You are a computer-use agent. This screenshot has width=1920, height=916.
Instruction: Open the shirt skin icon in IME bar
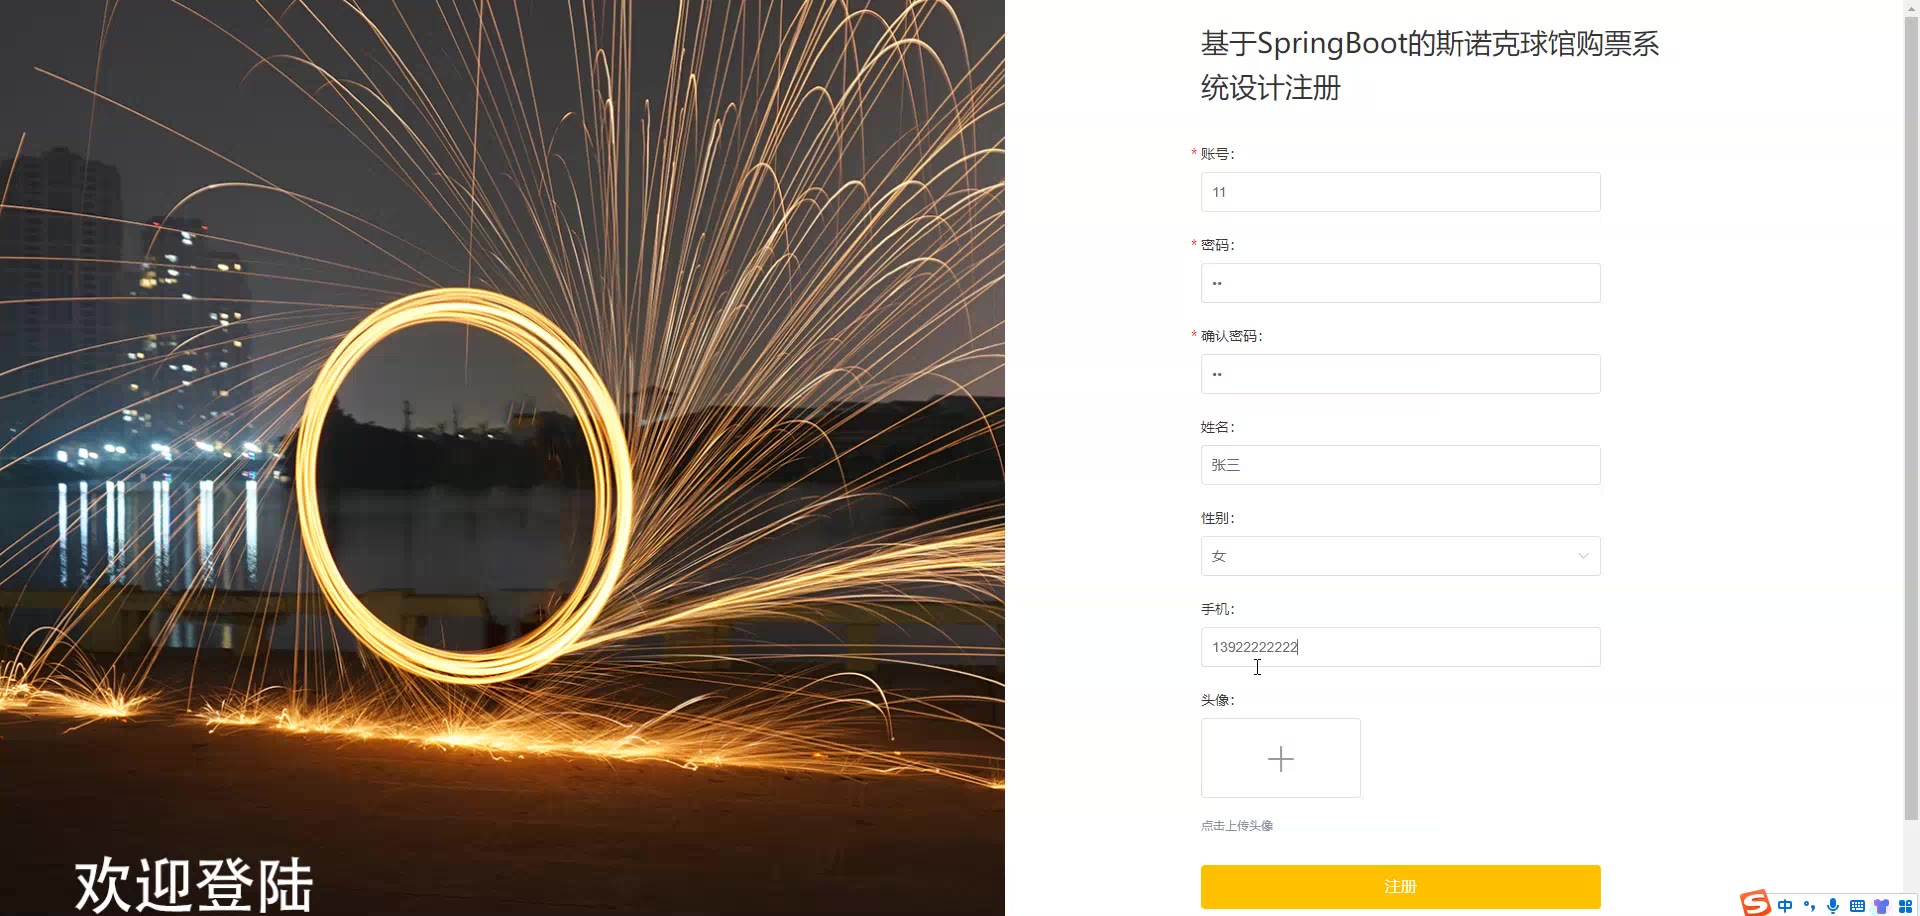pos(1881,906)
